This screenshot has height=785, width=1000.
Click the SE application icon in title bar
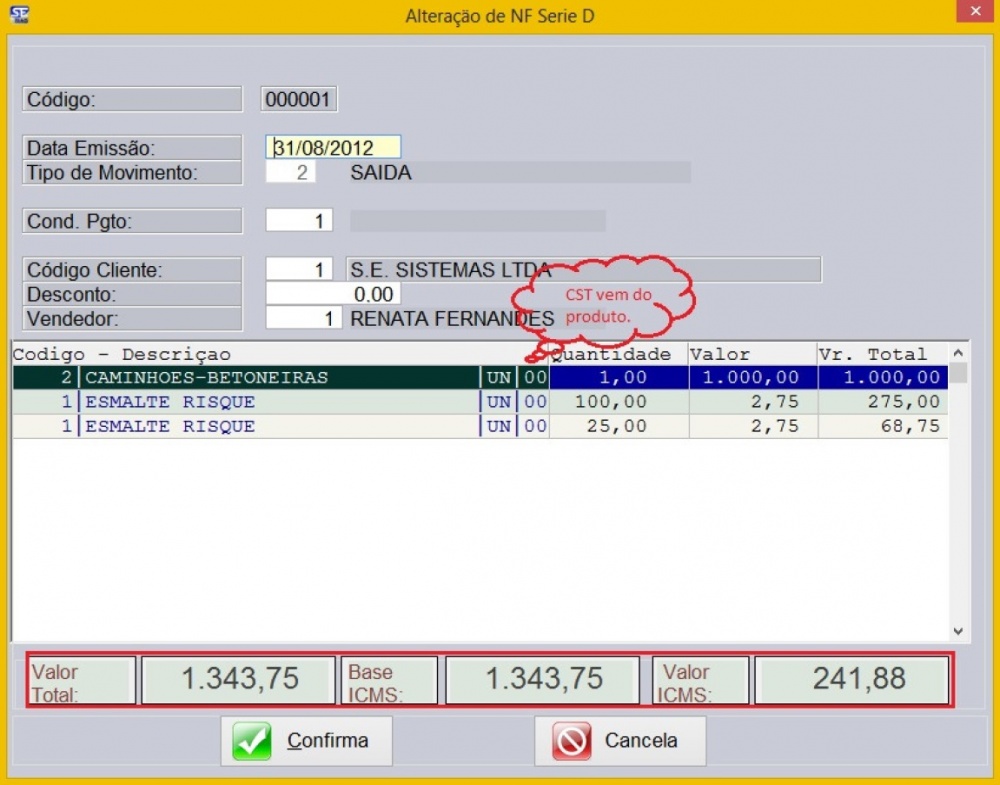[18, 12]
